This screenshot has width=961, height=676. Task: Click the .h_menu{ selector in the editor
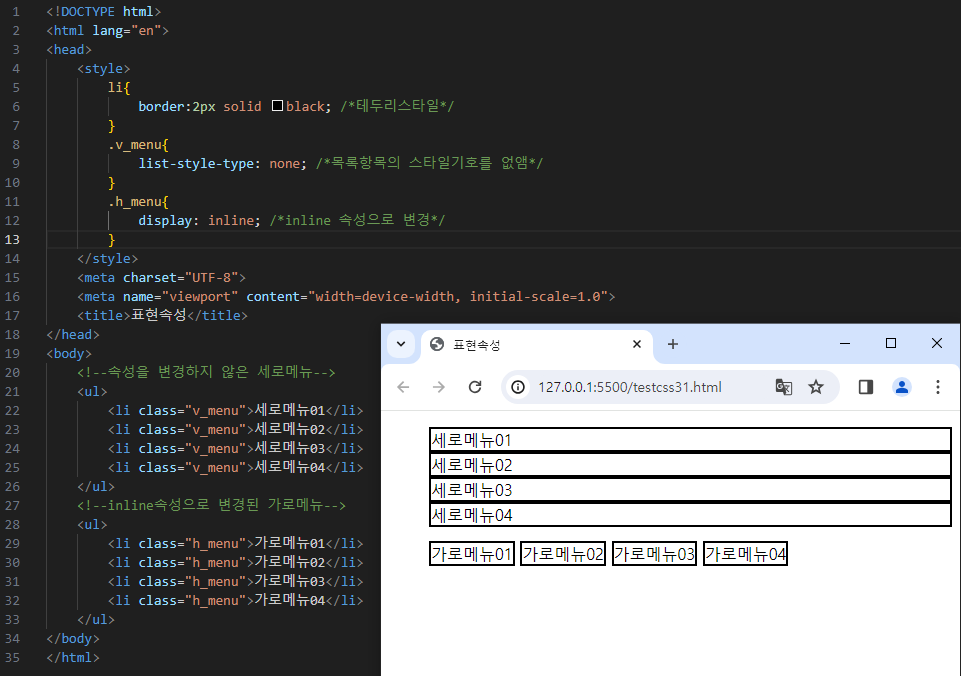pyautogui.click(x=138, y=202)
